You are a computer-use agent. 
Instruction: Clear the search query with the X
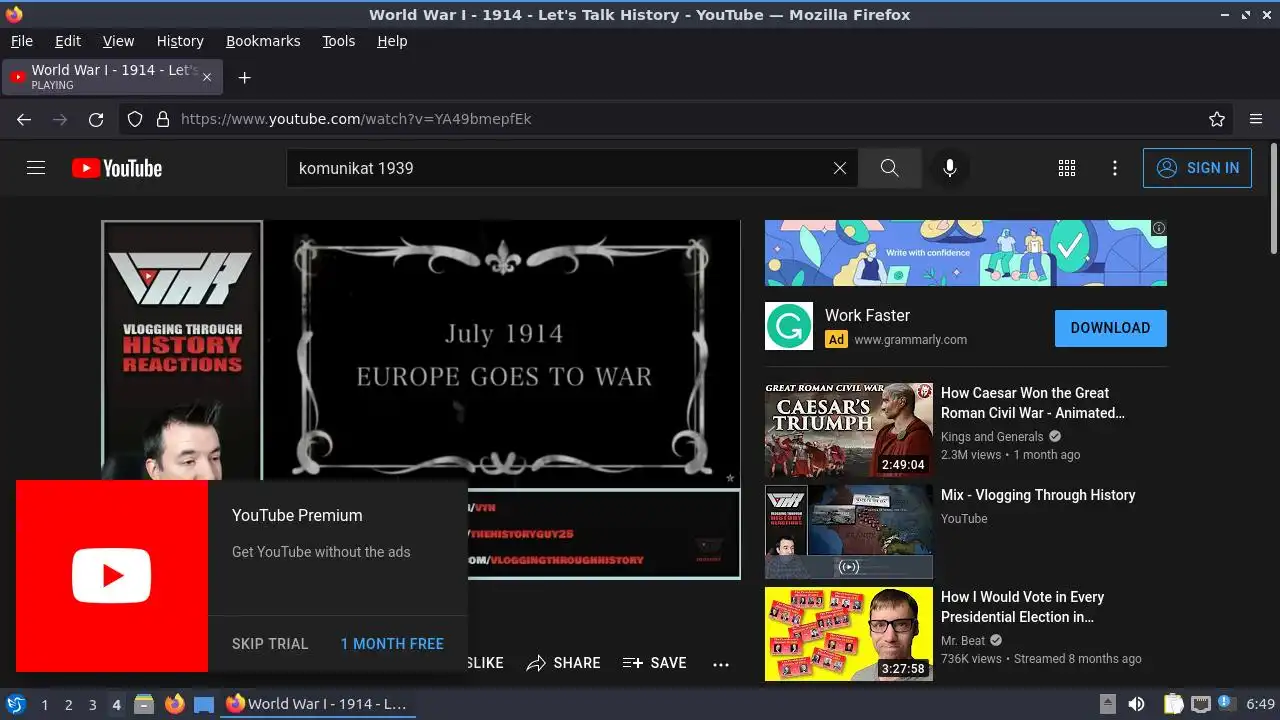pos(840,168)
